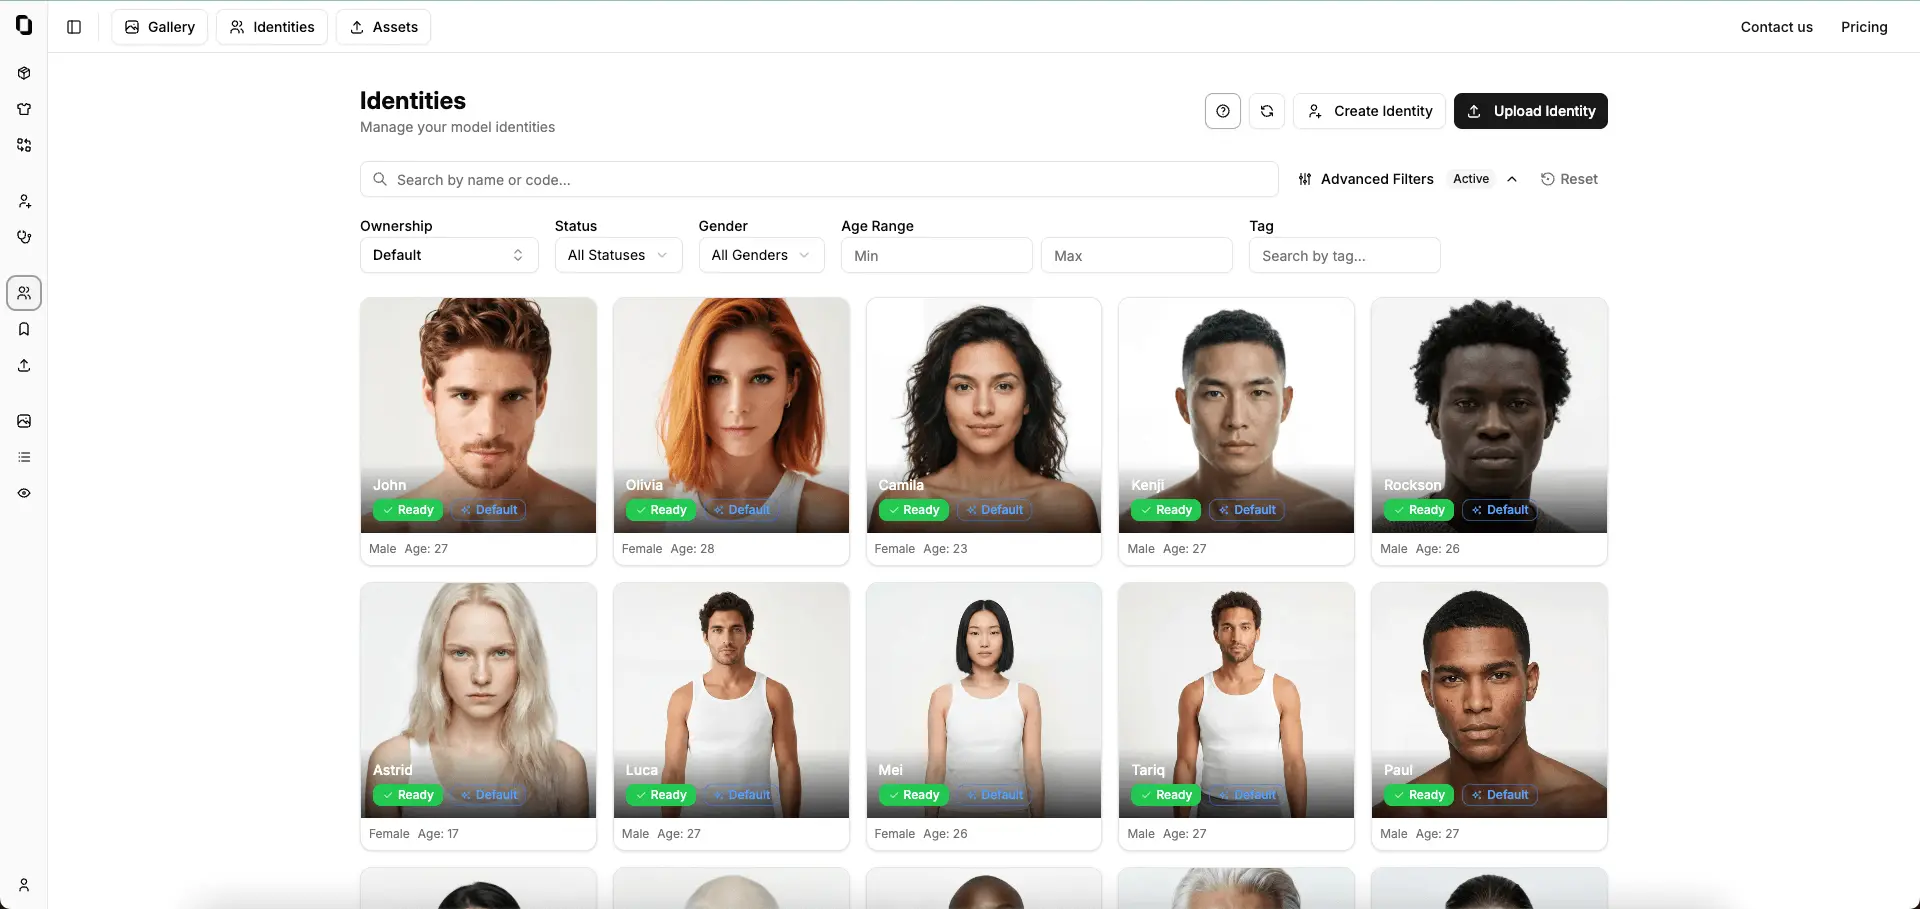Click the Default badge on Rockson's card

pos(1499,510)
